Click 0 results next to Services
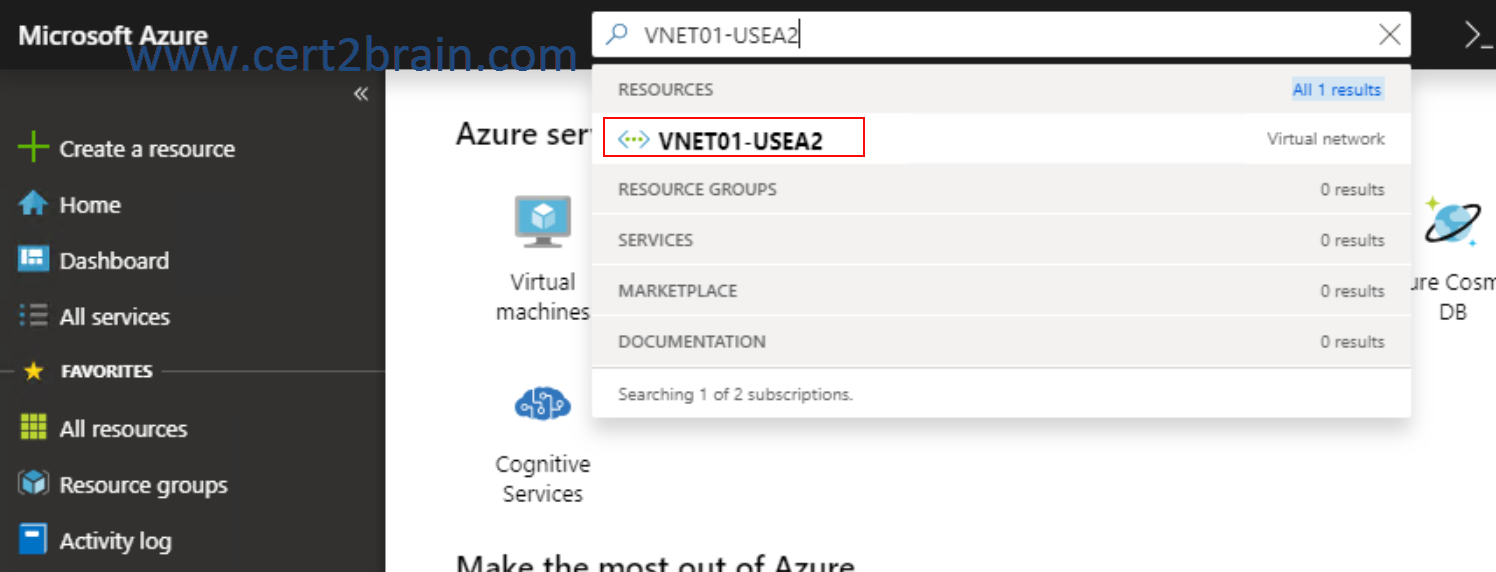Viewport: 1496px width, 572px height. pos(1352,240)
